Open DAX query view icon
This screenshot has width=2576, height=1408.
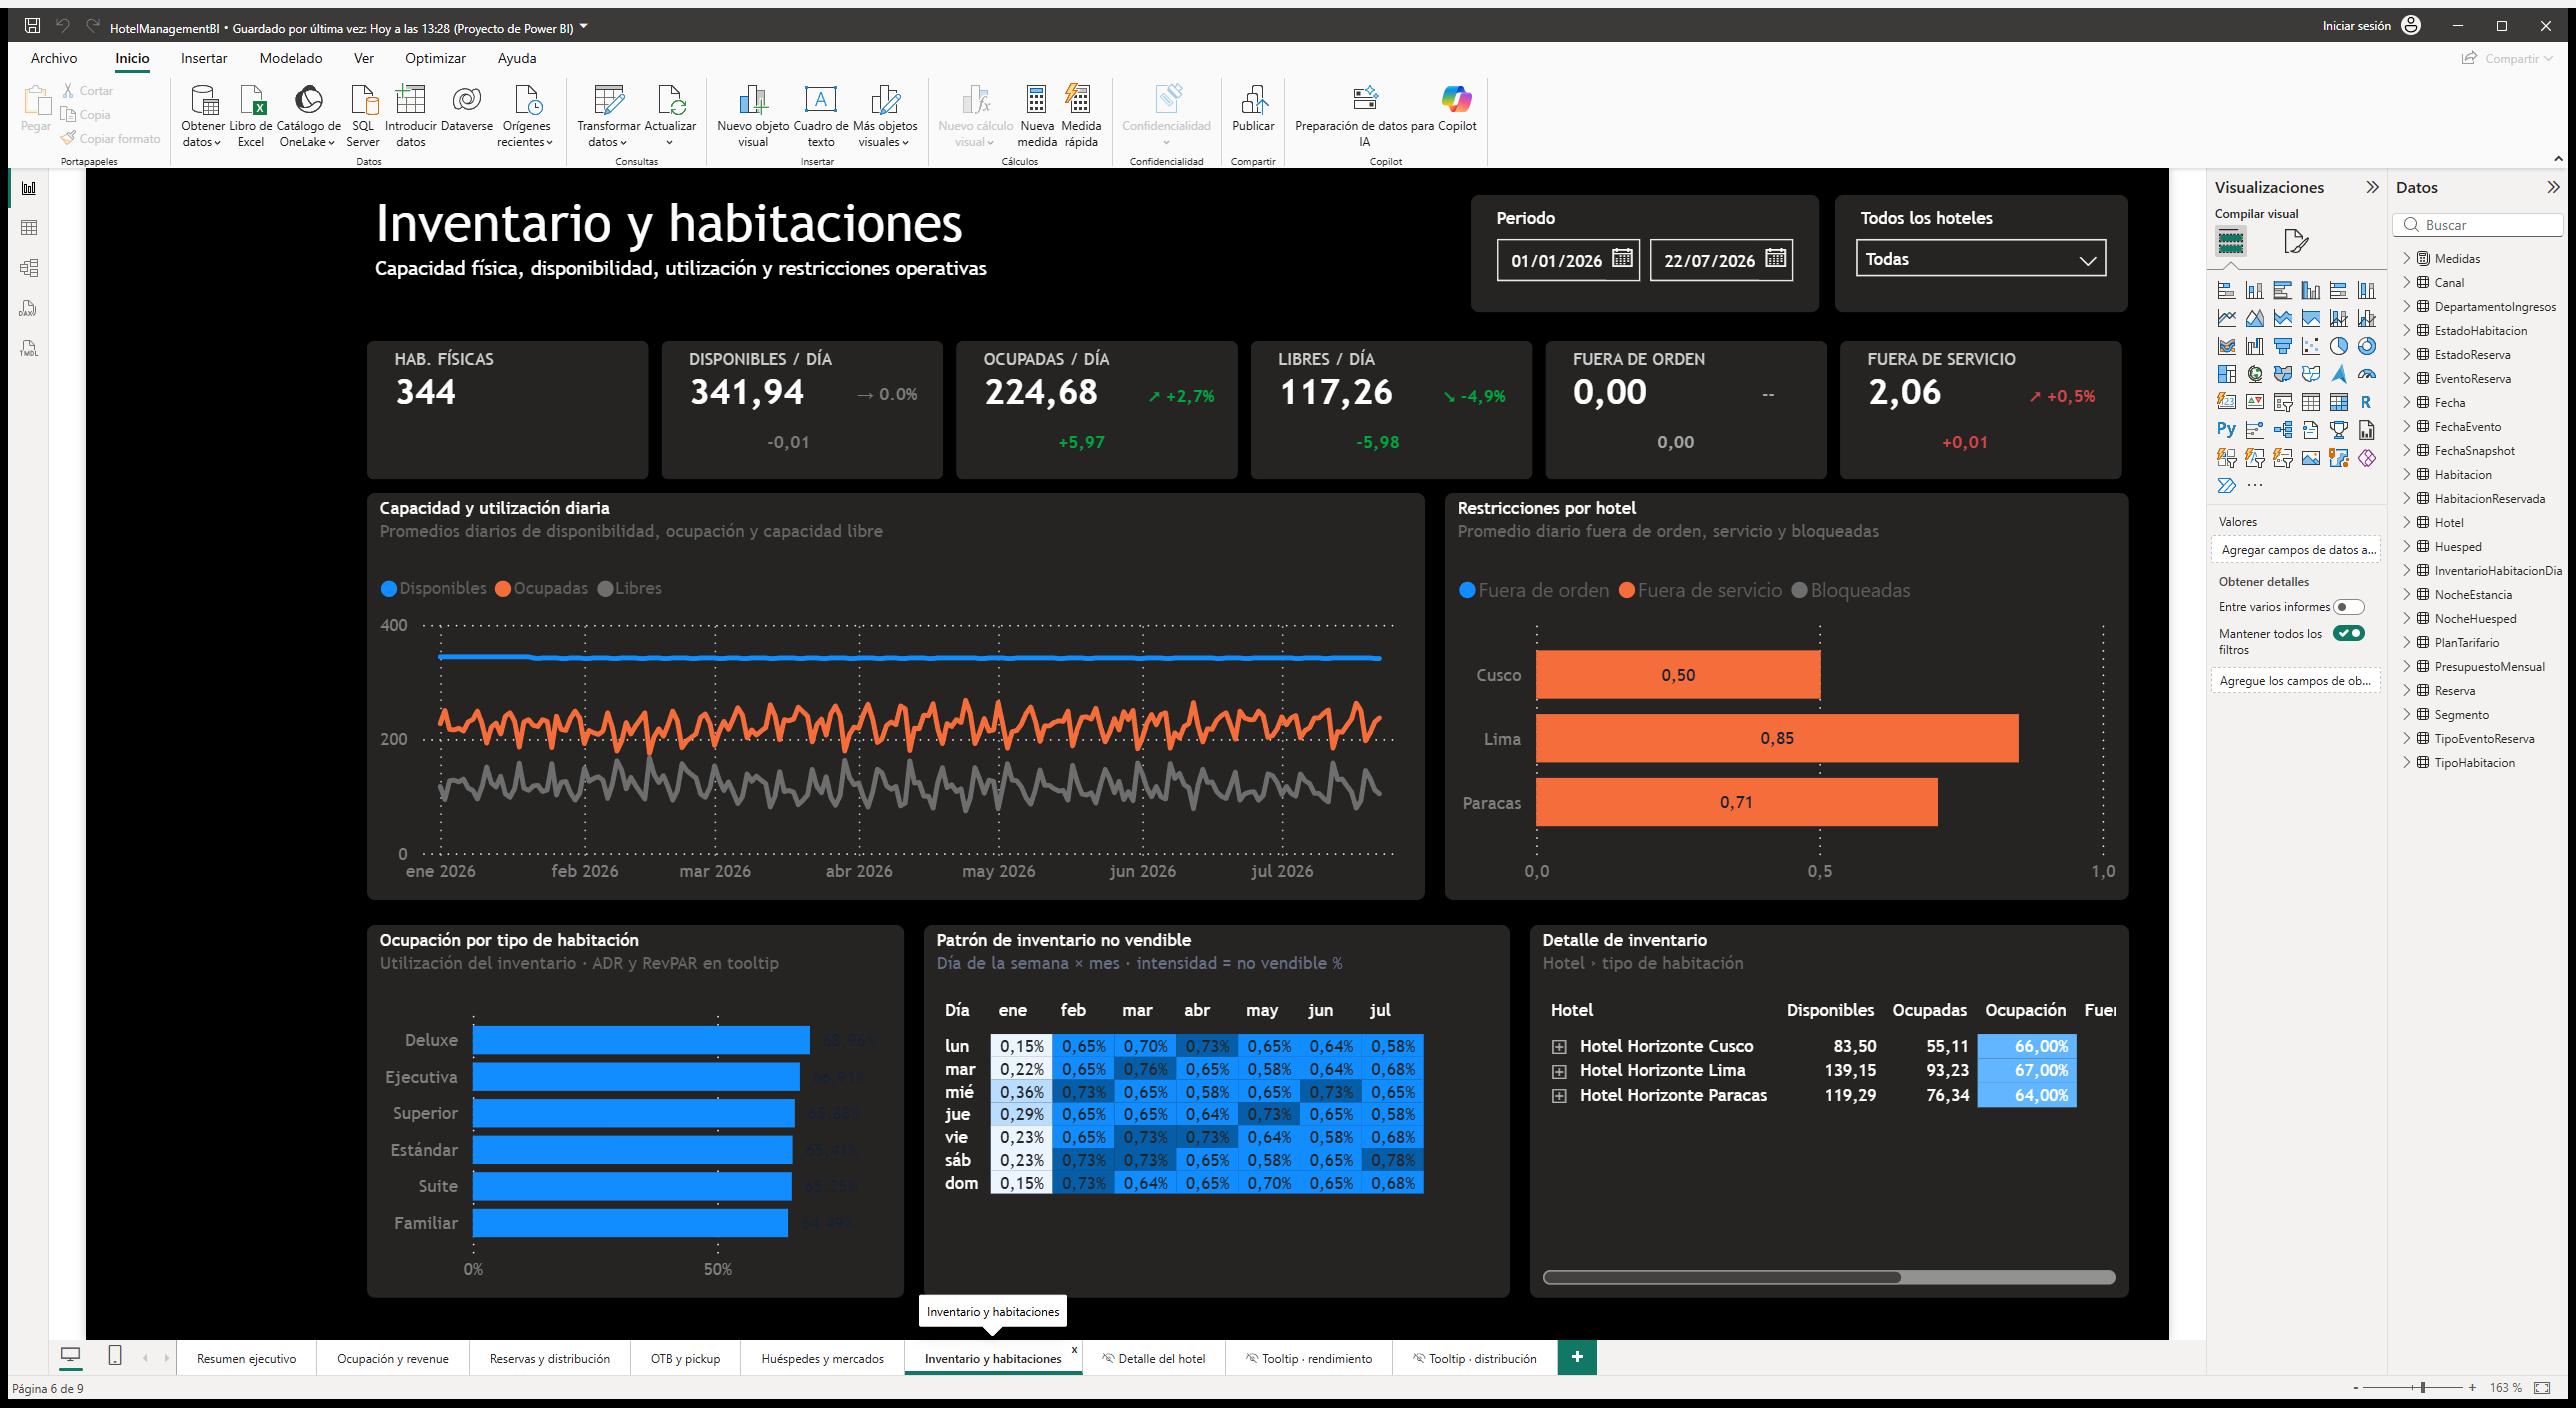(x=29, y=308)
